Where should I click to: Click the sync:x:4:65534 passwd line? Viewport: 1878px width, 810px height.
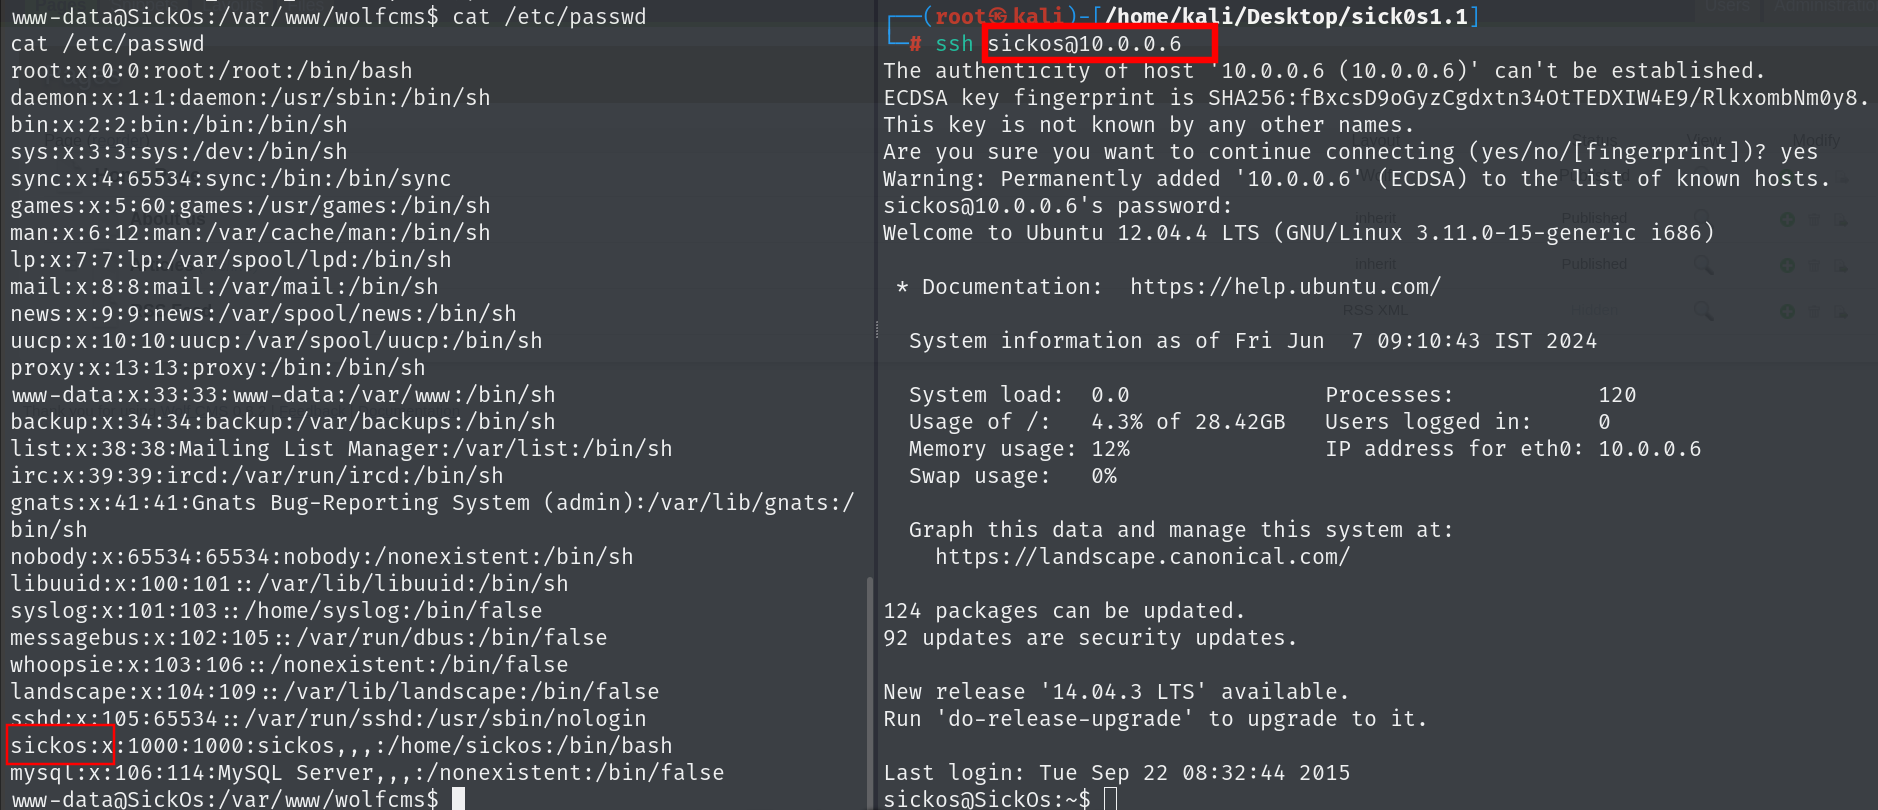pyautogui.click(x=231, y=179)
